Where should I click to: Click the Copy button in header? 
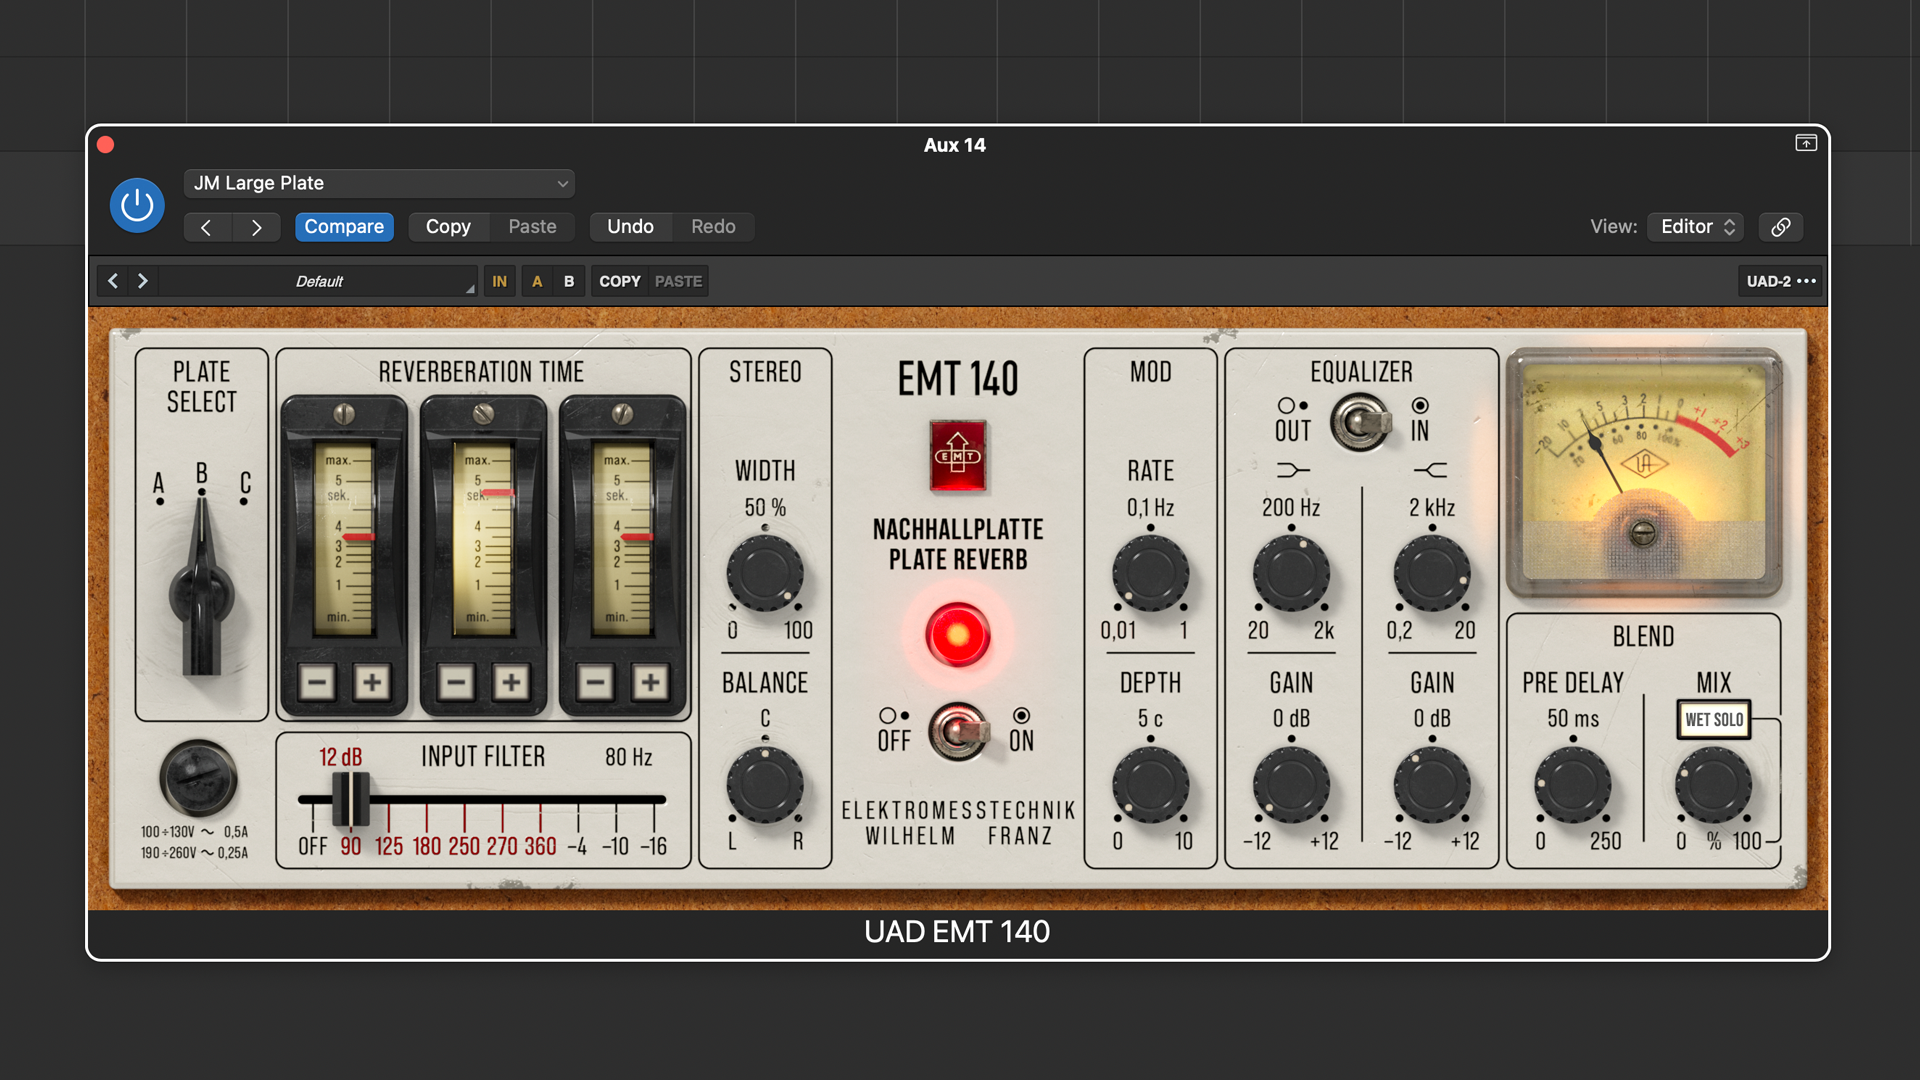click(x=448, y=227)
